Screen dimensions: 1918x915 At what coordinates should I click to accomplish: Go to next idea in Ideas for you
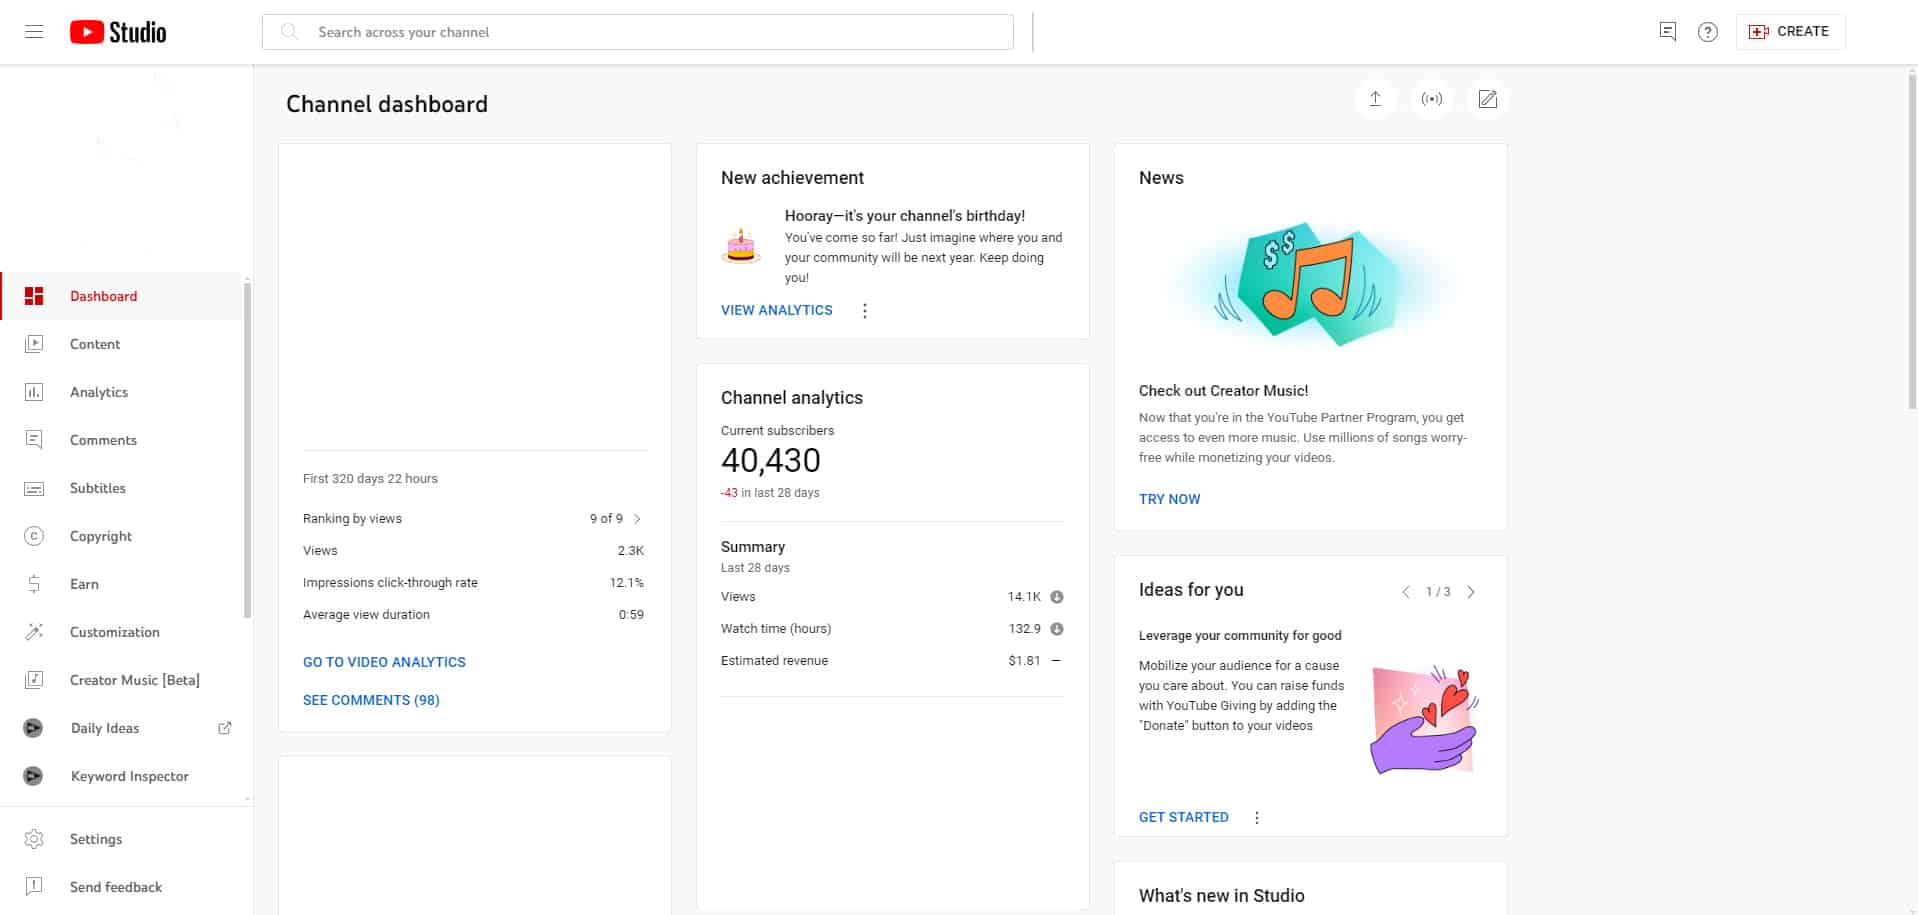point(1470,592)
